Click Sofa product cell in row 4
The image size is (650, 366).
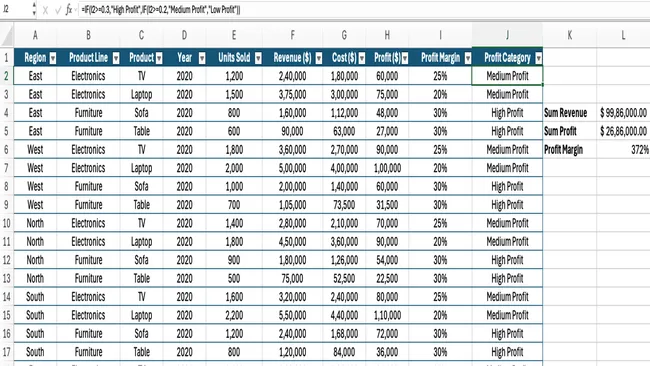[141, 113]
